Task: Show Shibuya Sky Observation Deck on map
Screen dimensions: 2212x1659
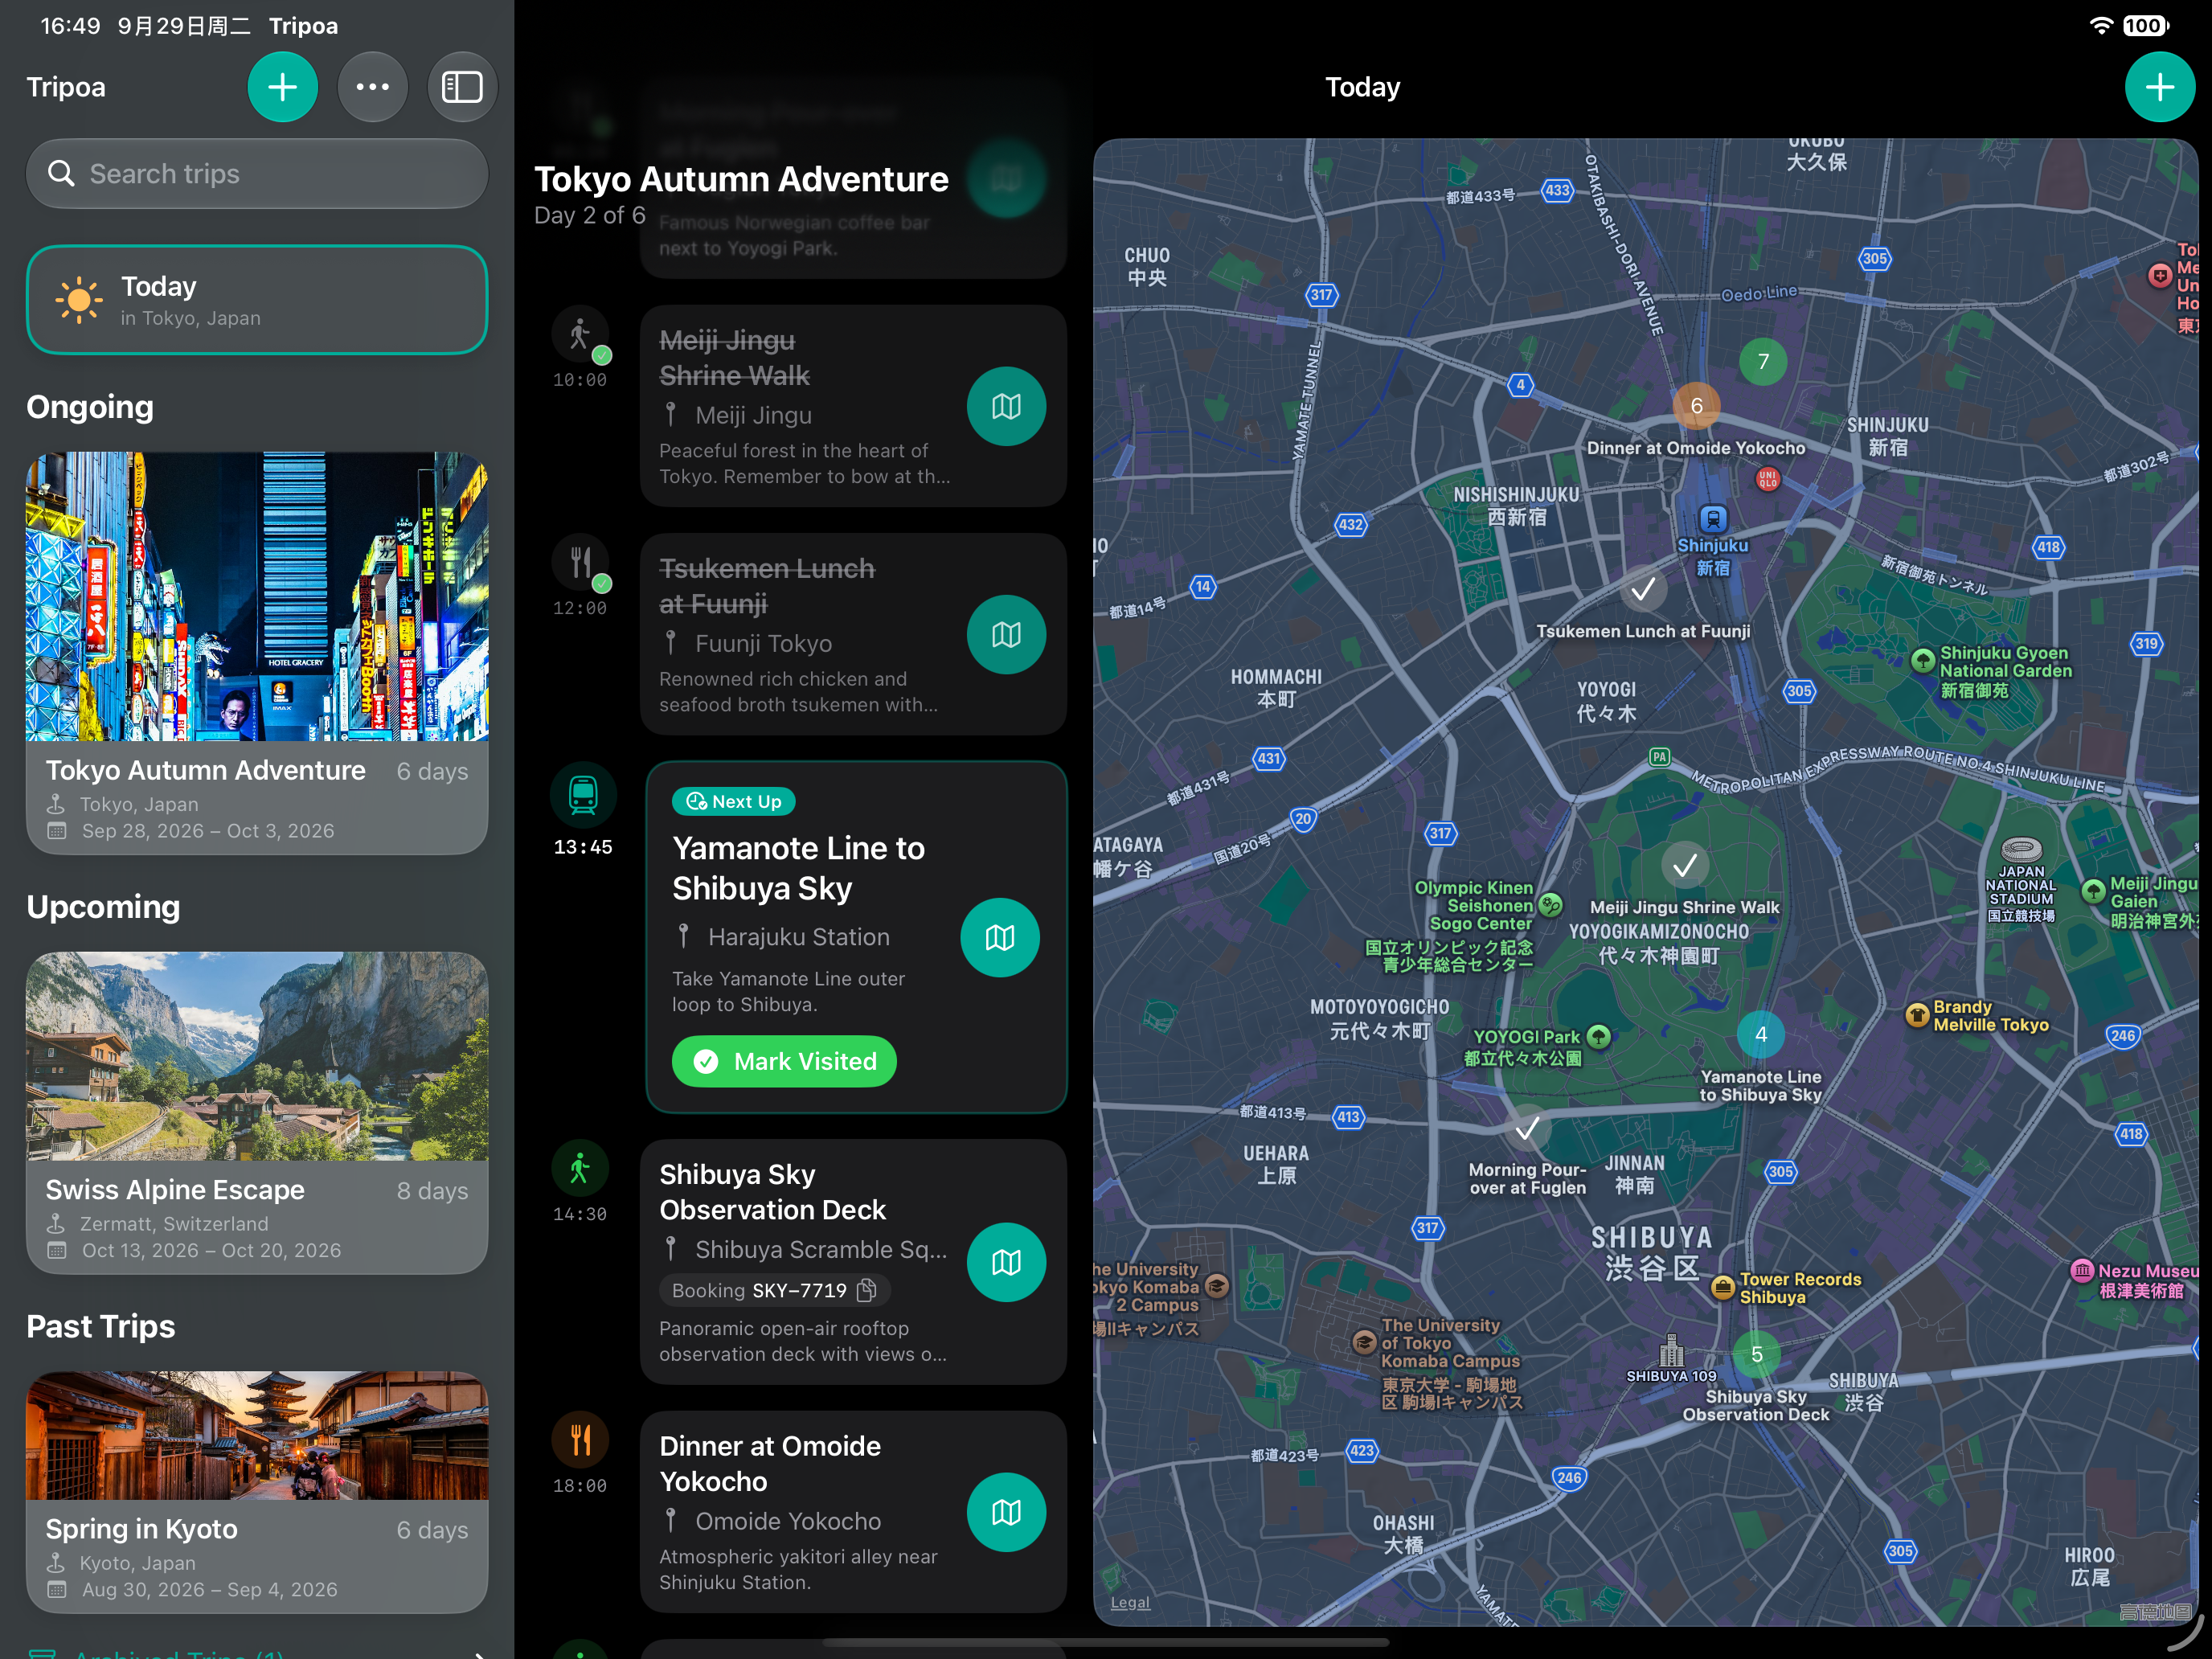Action: [x=1006, y=1262]
